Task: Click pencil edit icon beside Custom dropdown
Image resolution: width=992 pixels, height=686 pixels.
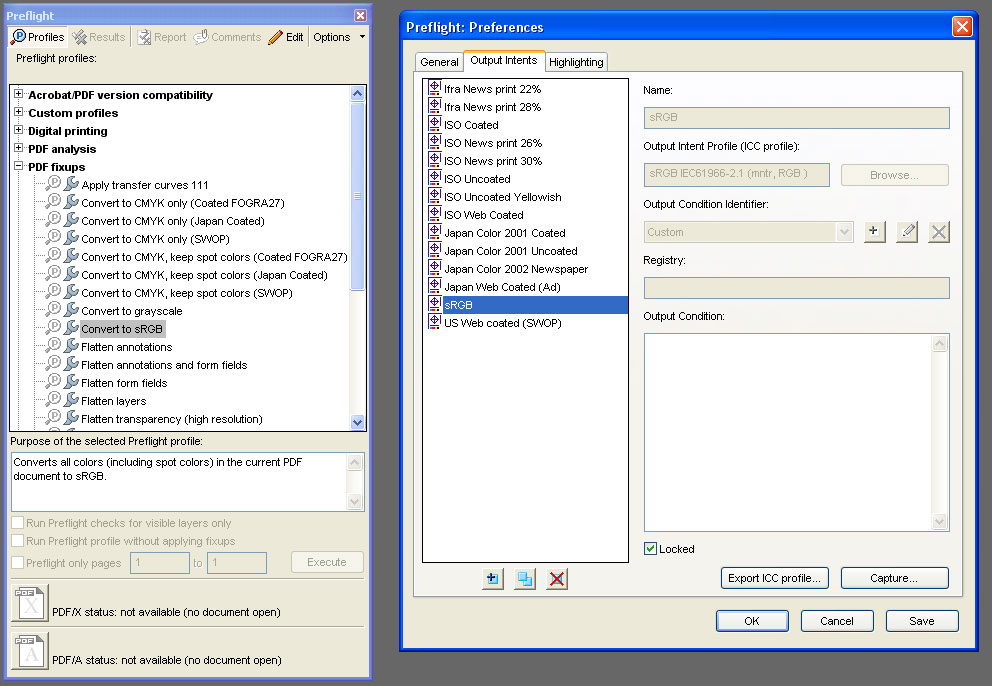Action: click(x=907, y=232)
